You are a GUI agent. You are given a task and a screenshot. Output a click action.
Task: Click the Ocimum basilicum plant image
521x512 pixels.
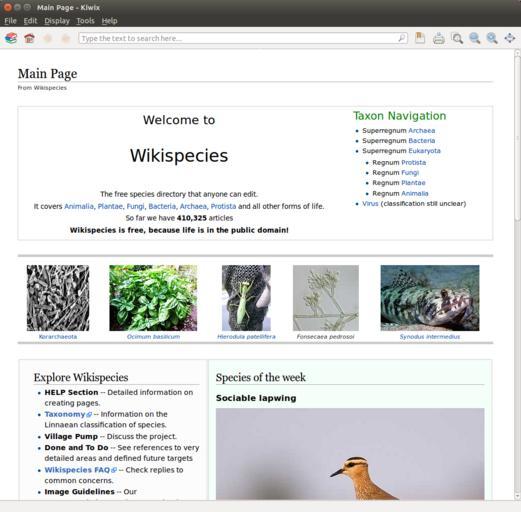click(x=153, y=298)
